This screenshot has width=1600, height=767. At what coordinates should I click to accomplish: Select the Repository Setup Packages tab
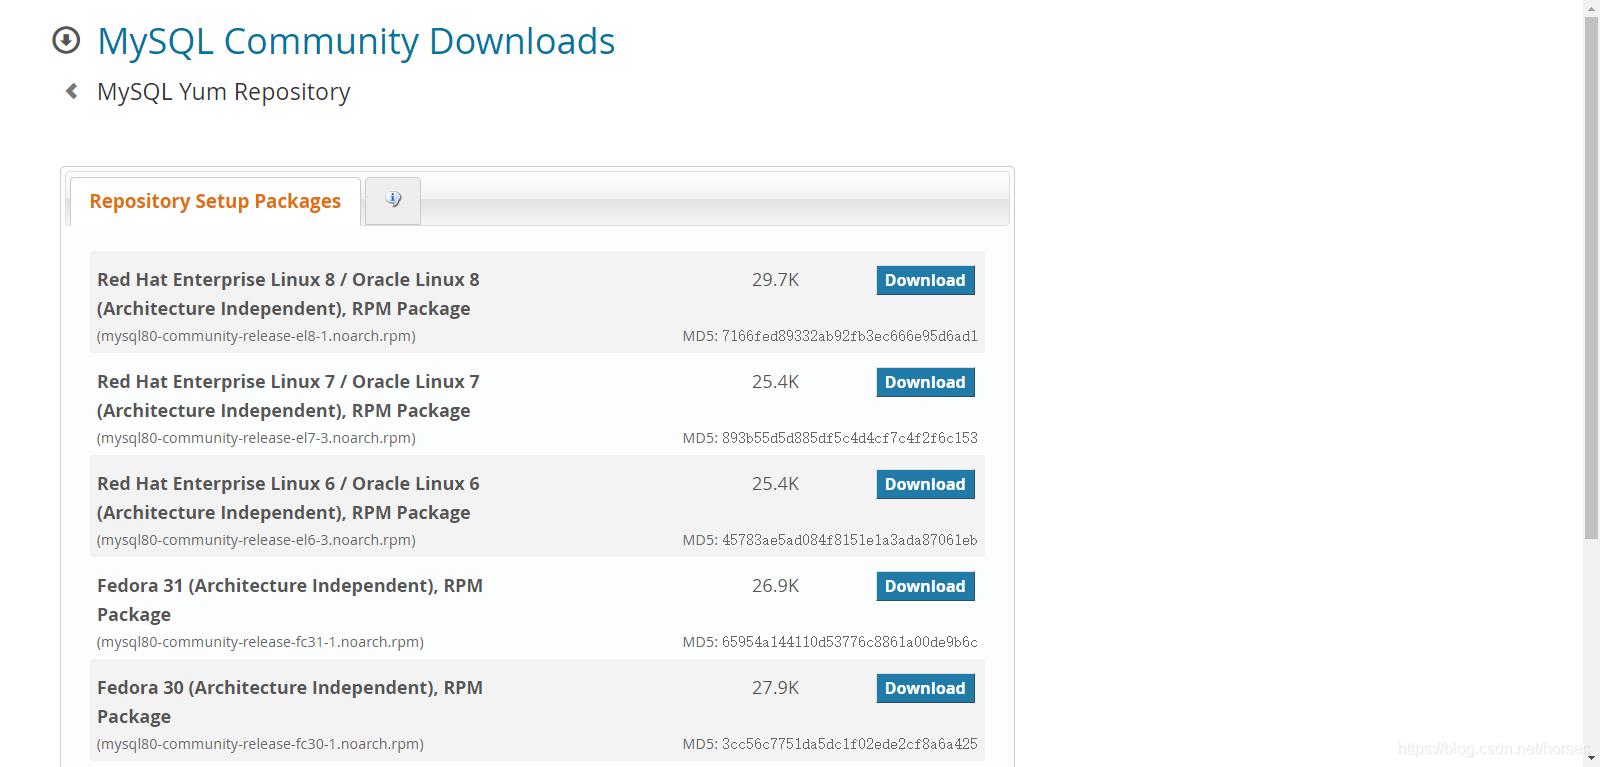pyautogui.click(x=215, y=201)
